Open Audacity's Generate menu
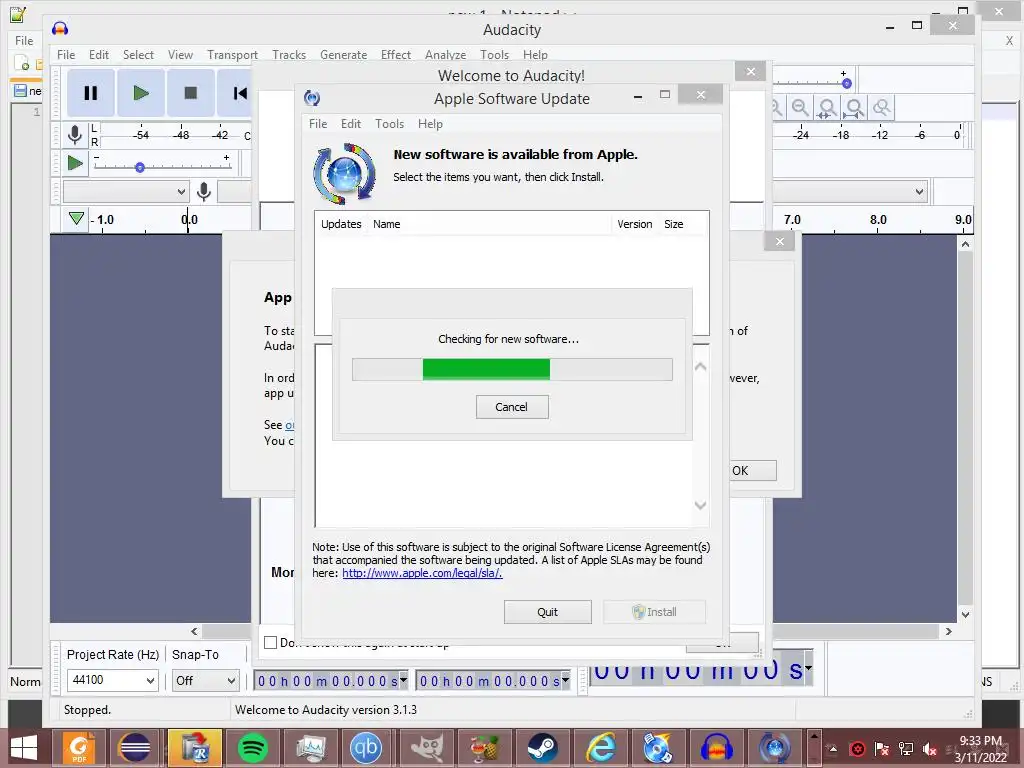The width and height of the screenshot is (1024, 768). (344, 55)
